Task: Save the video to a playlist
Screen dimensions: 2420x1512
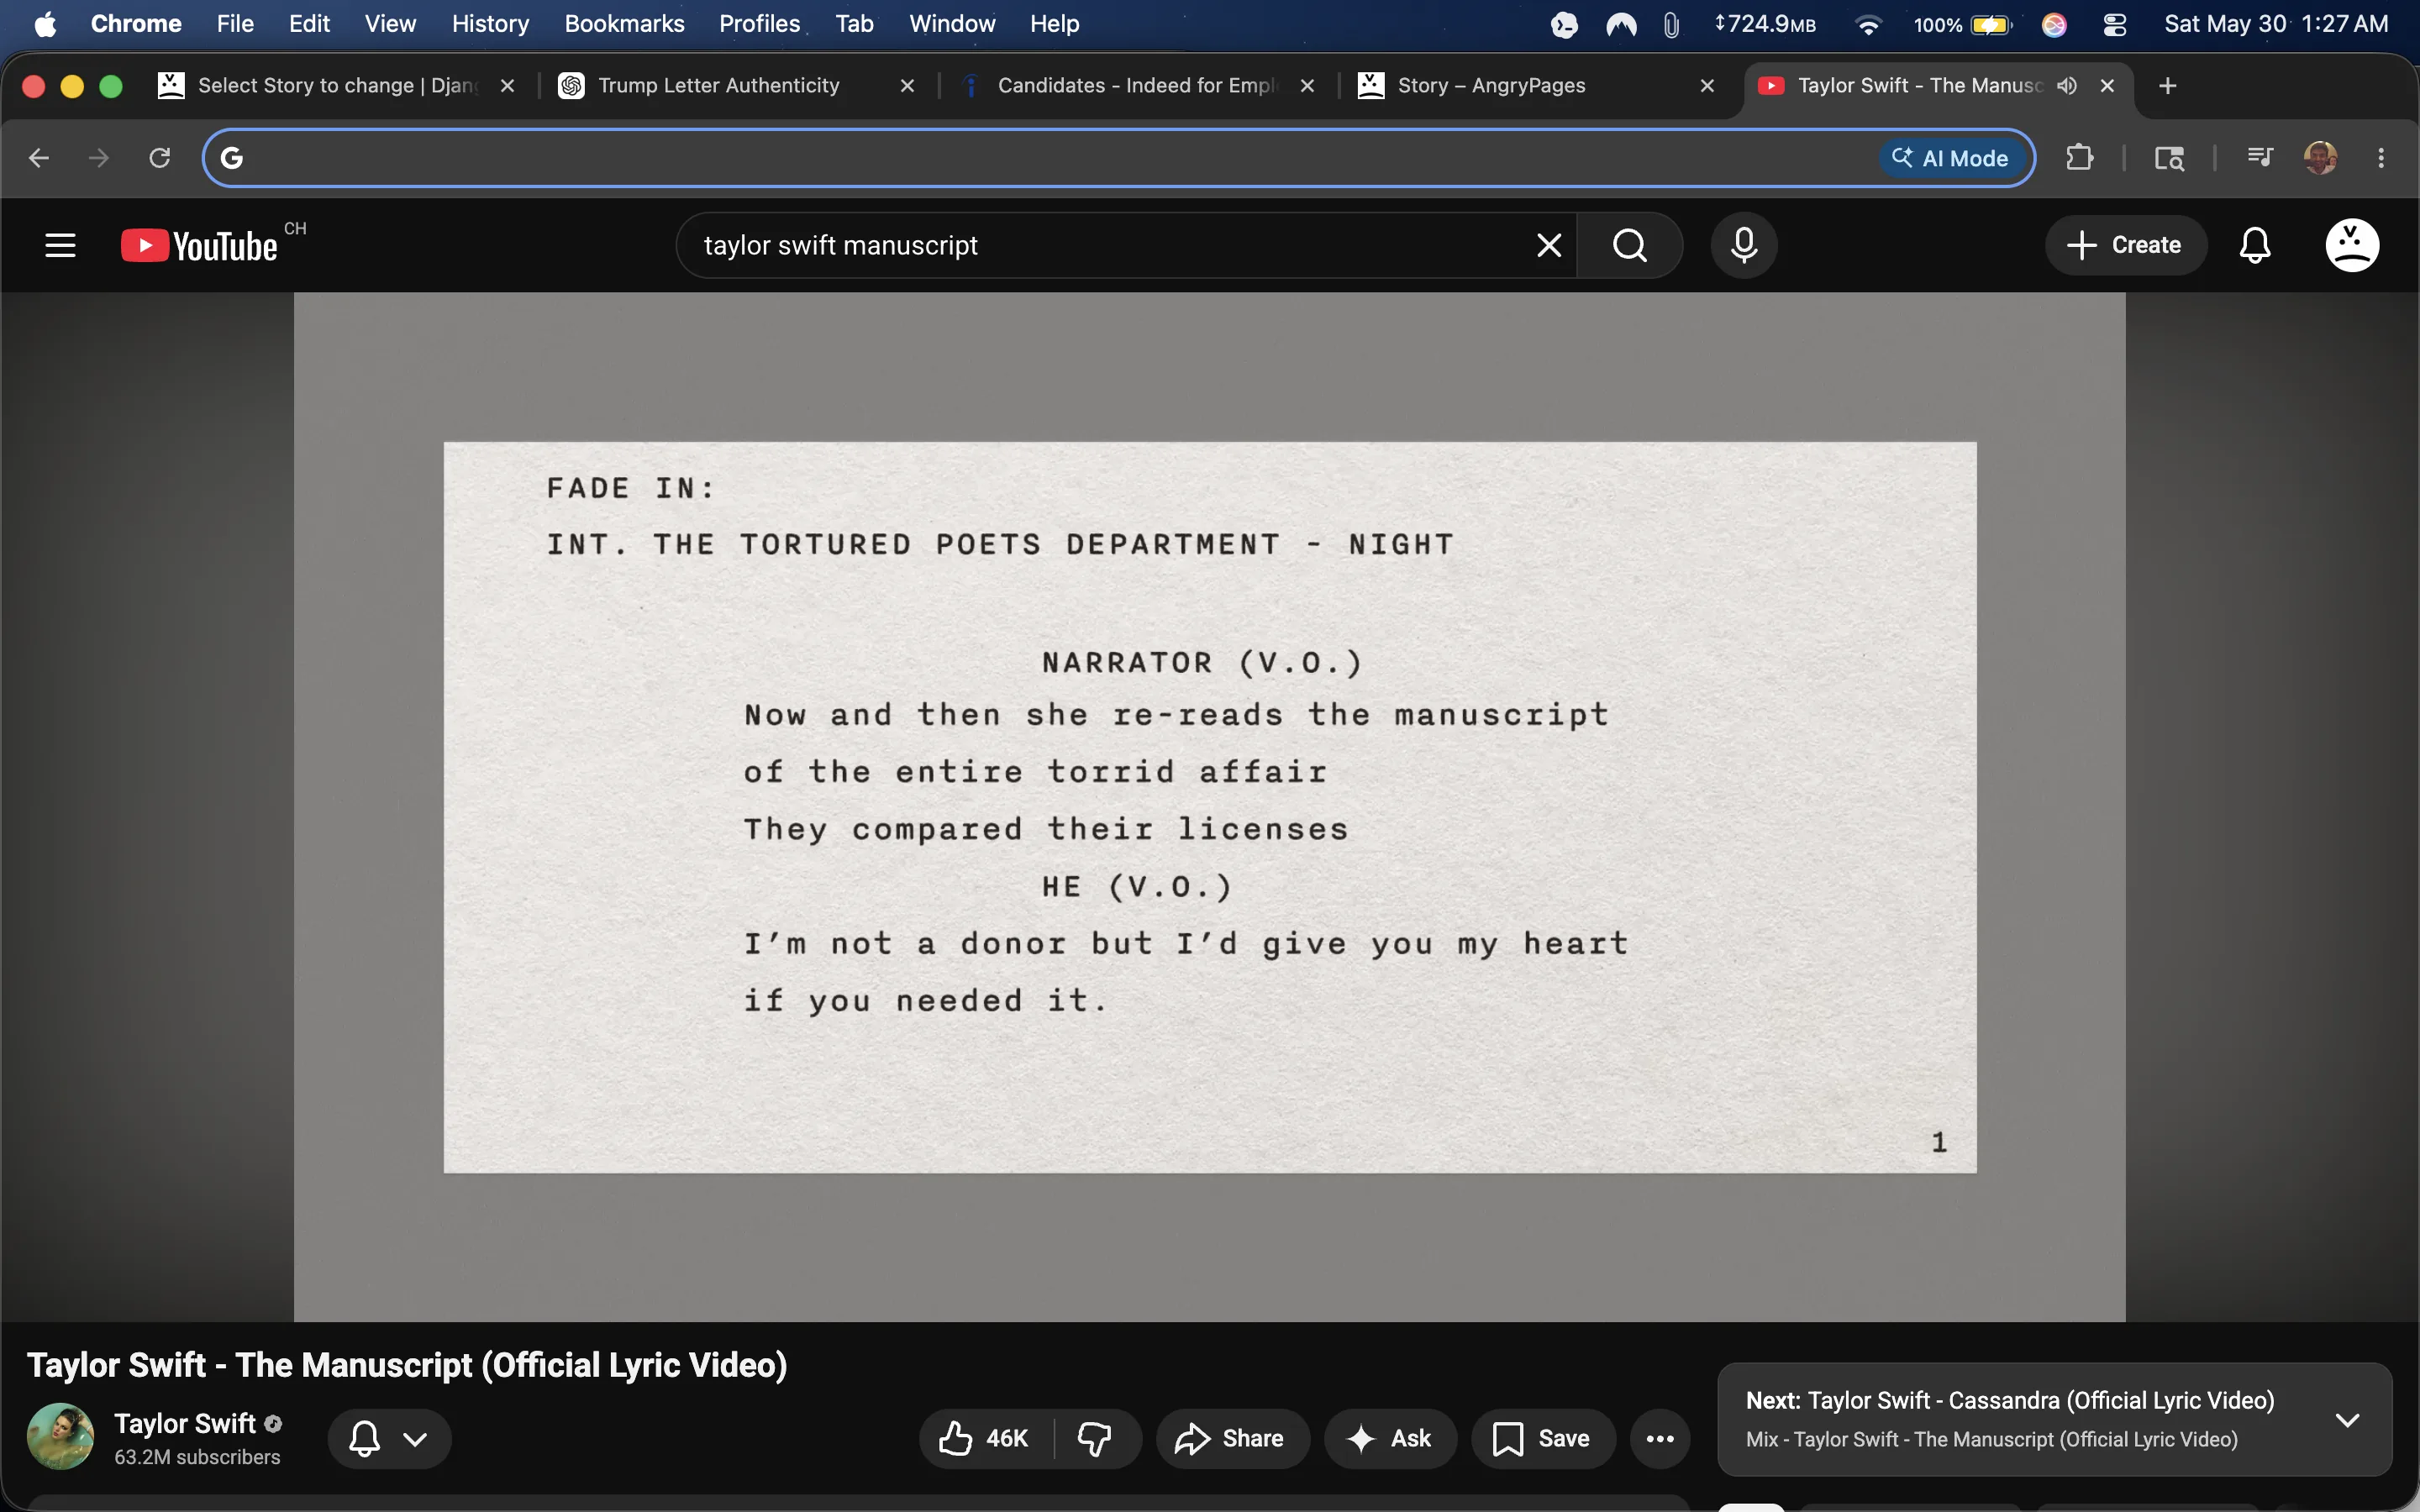Action: point(1543,1438)
